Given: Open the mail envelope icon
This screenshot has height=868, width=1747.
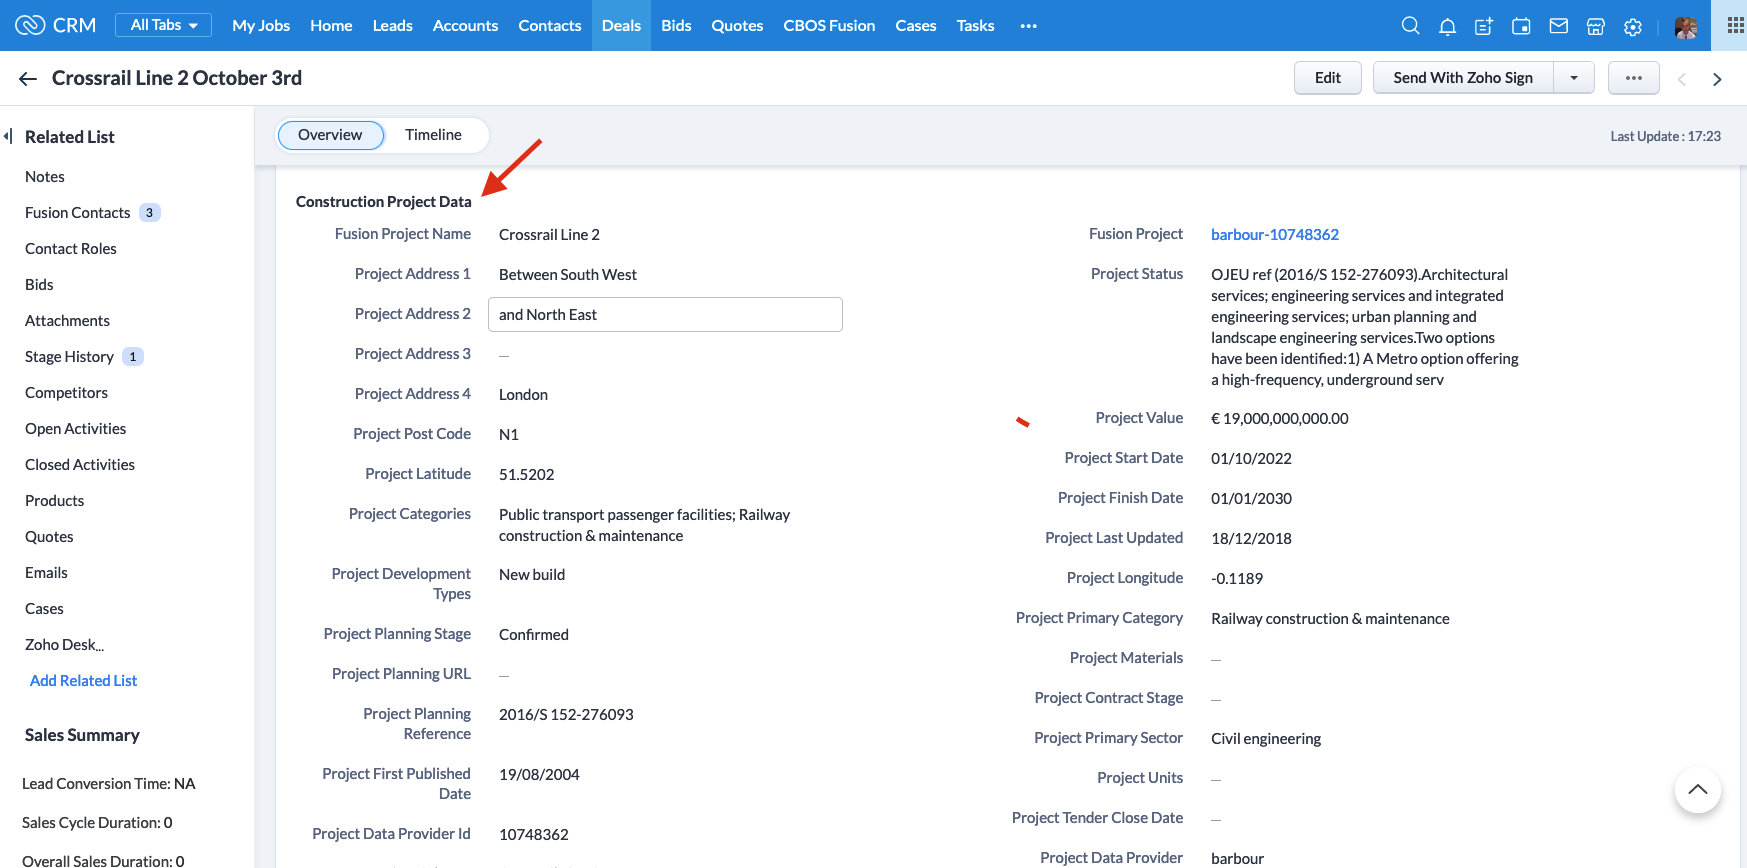Looking at the screenshot, I should tap(1558, 26).
